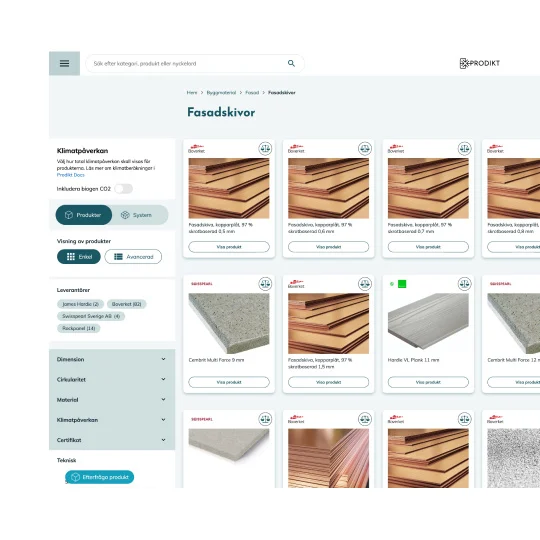Toggle Inkludera biogen CO2 switch

click(x=124, y=189)
